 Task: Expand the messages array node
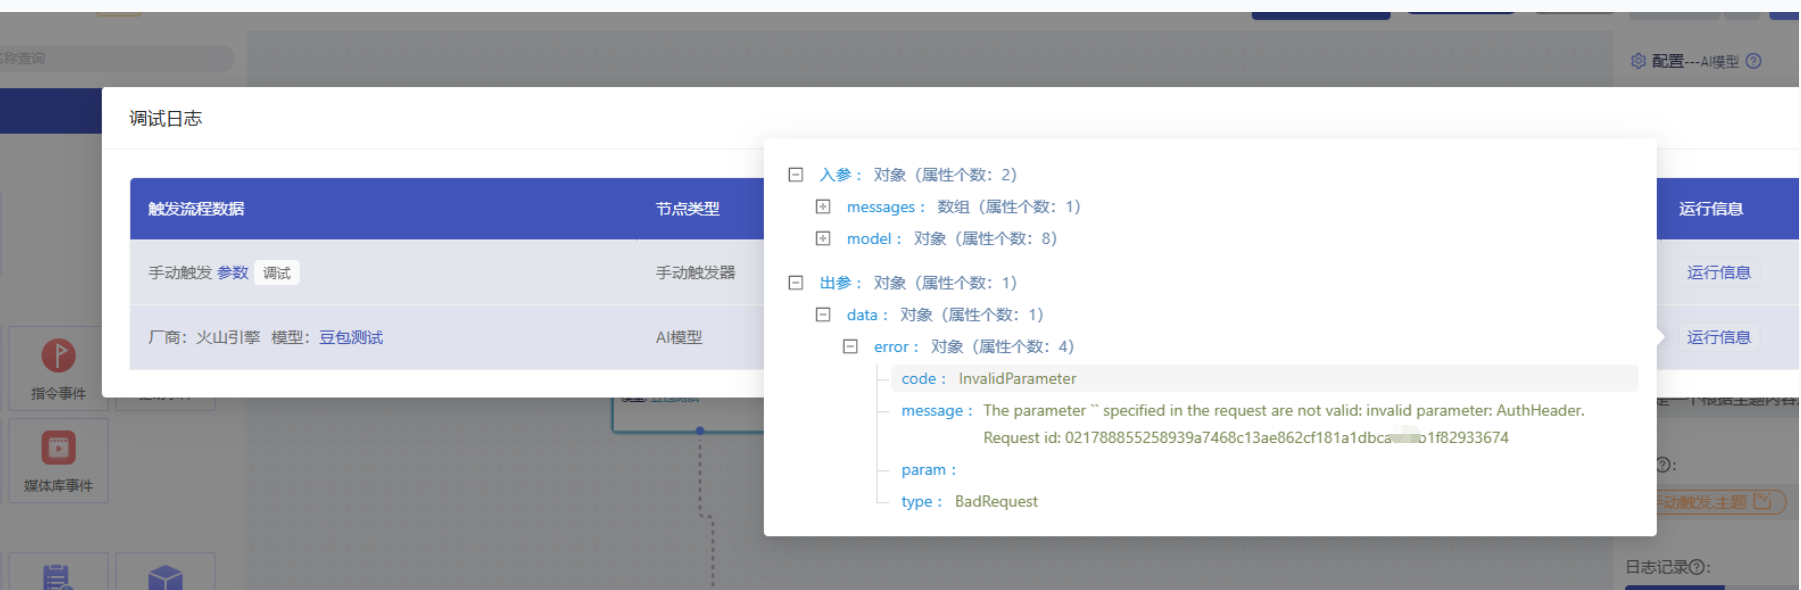[x=823, y=207]
